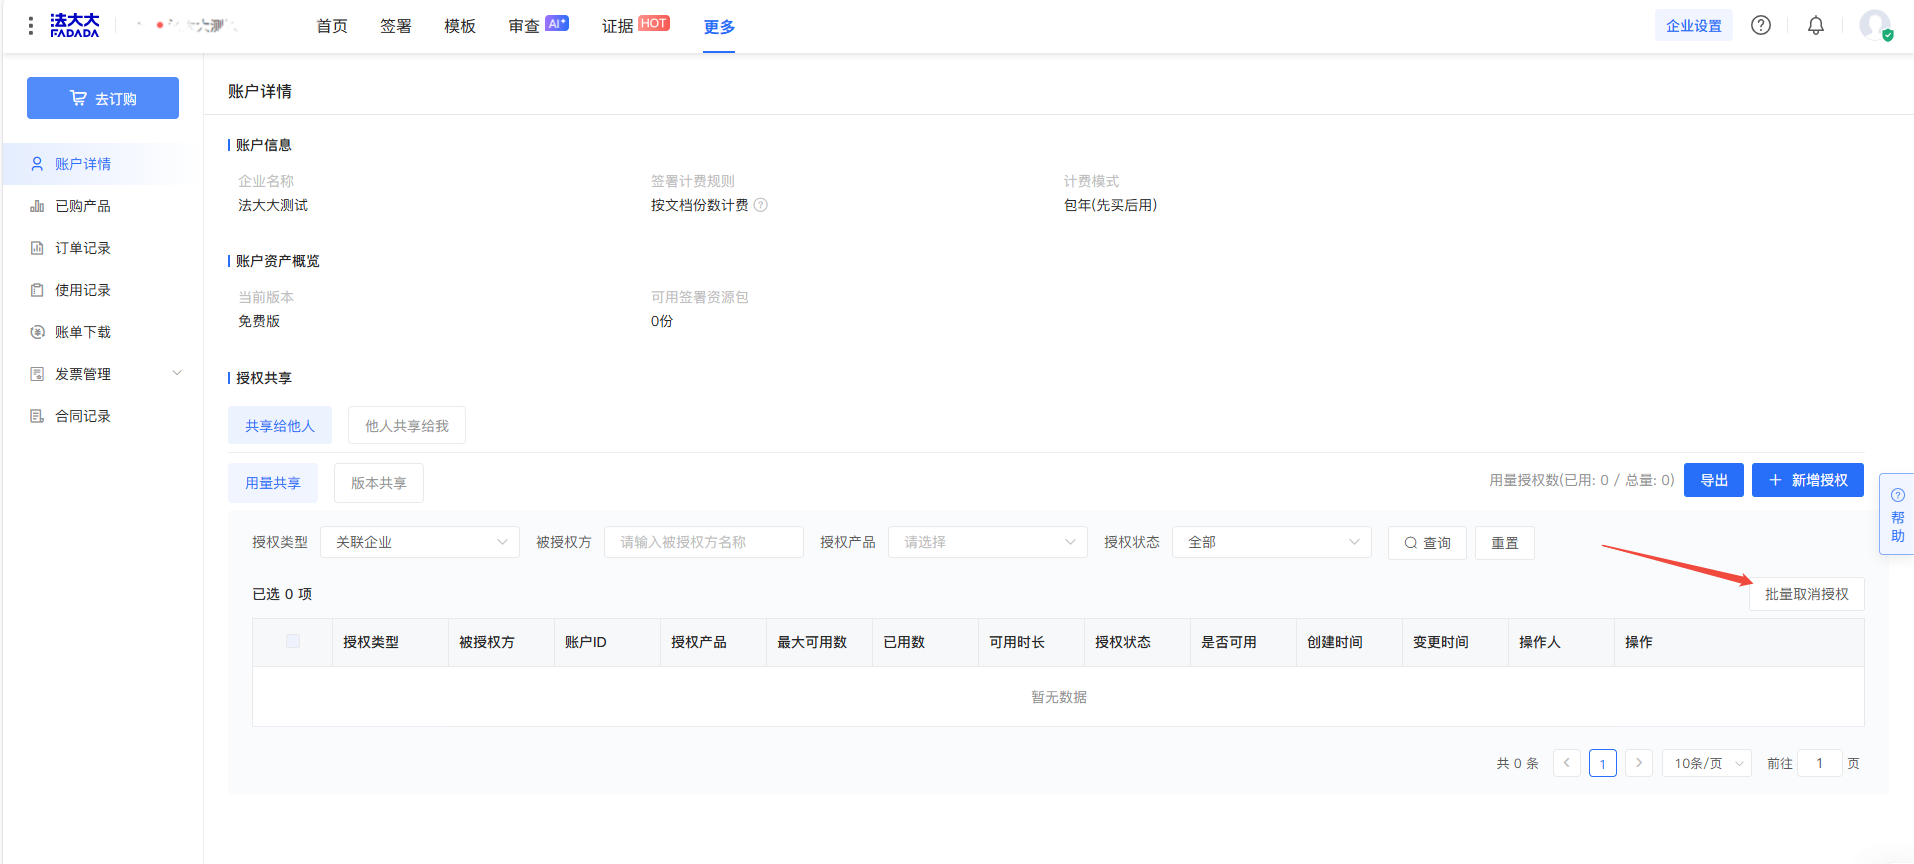Switch to the 共享给他人 tab
This screenshot has width=1914, height=864.
click(x=280, y=425)
